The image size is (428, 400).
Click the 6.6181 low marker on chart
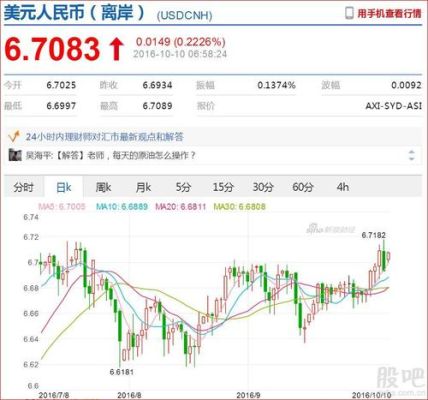(121, 371)
